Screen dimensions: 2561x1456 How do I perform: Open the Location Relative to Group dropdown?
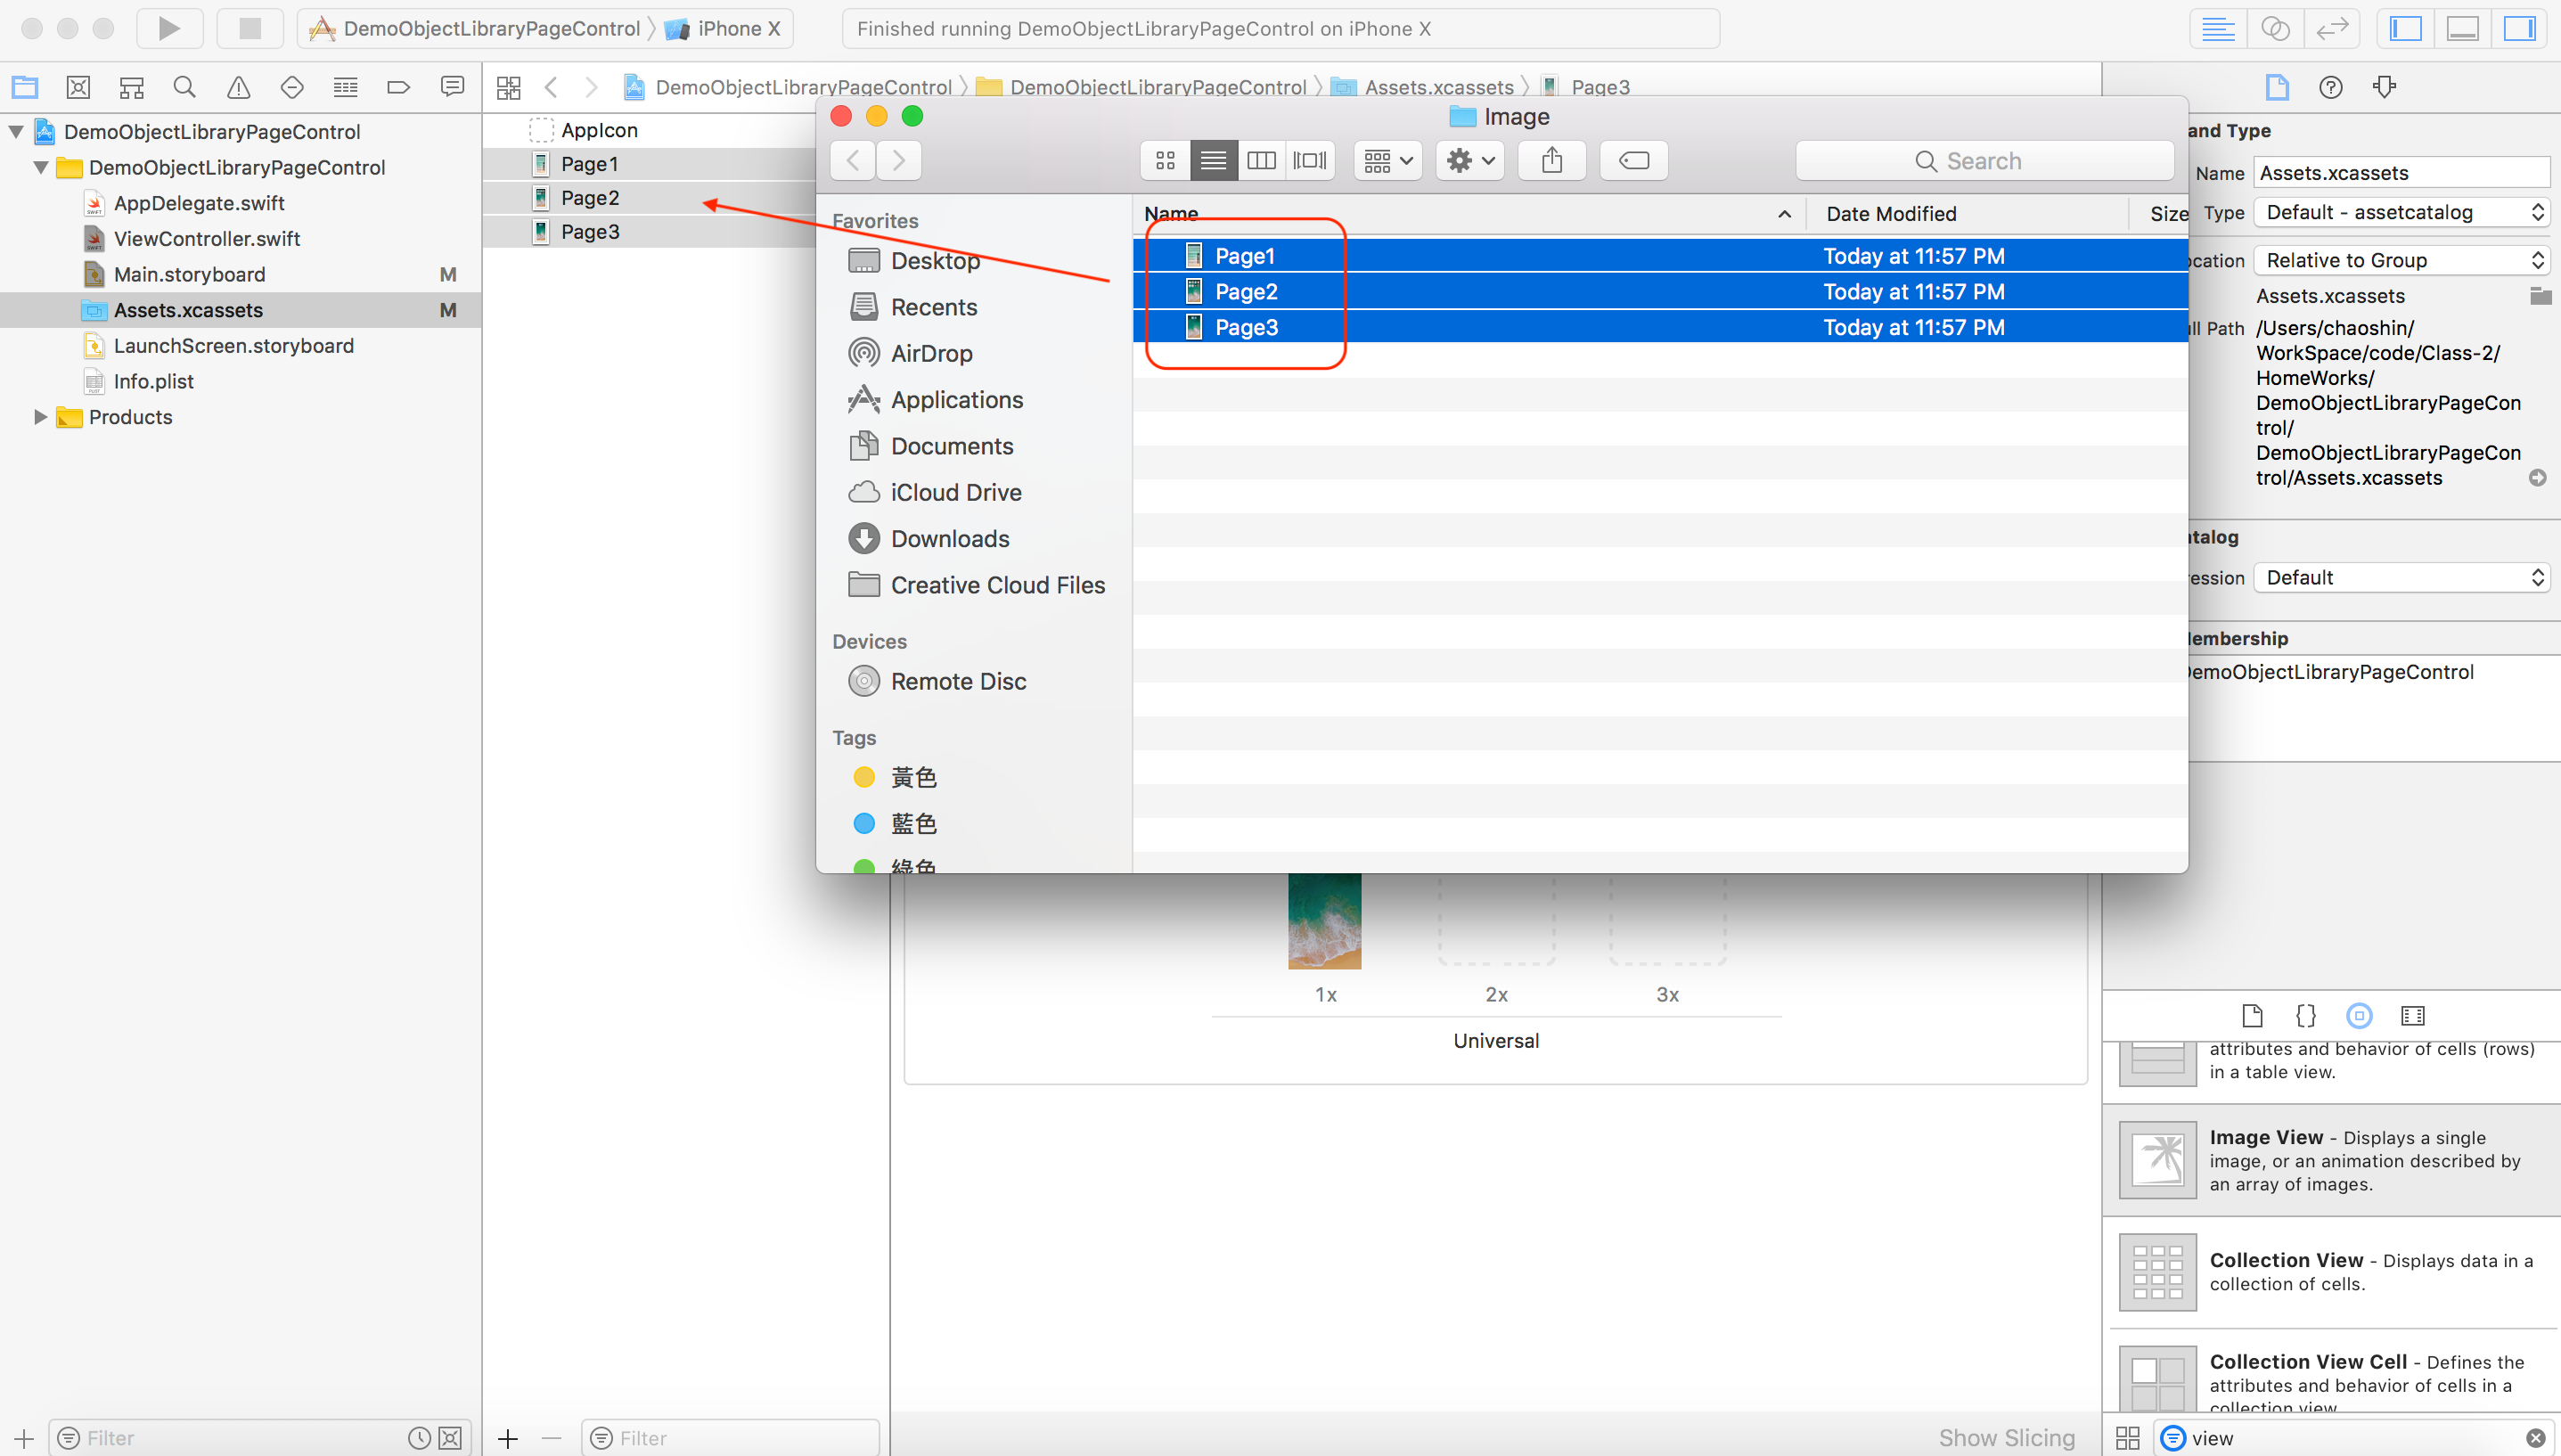2400,260
